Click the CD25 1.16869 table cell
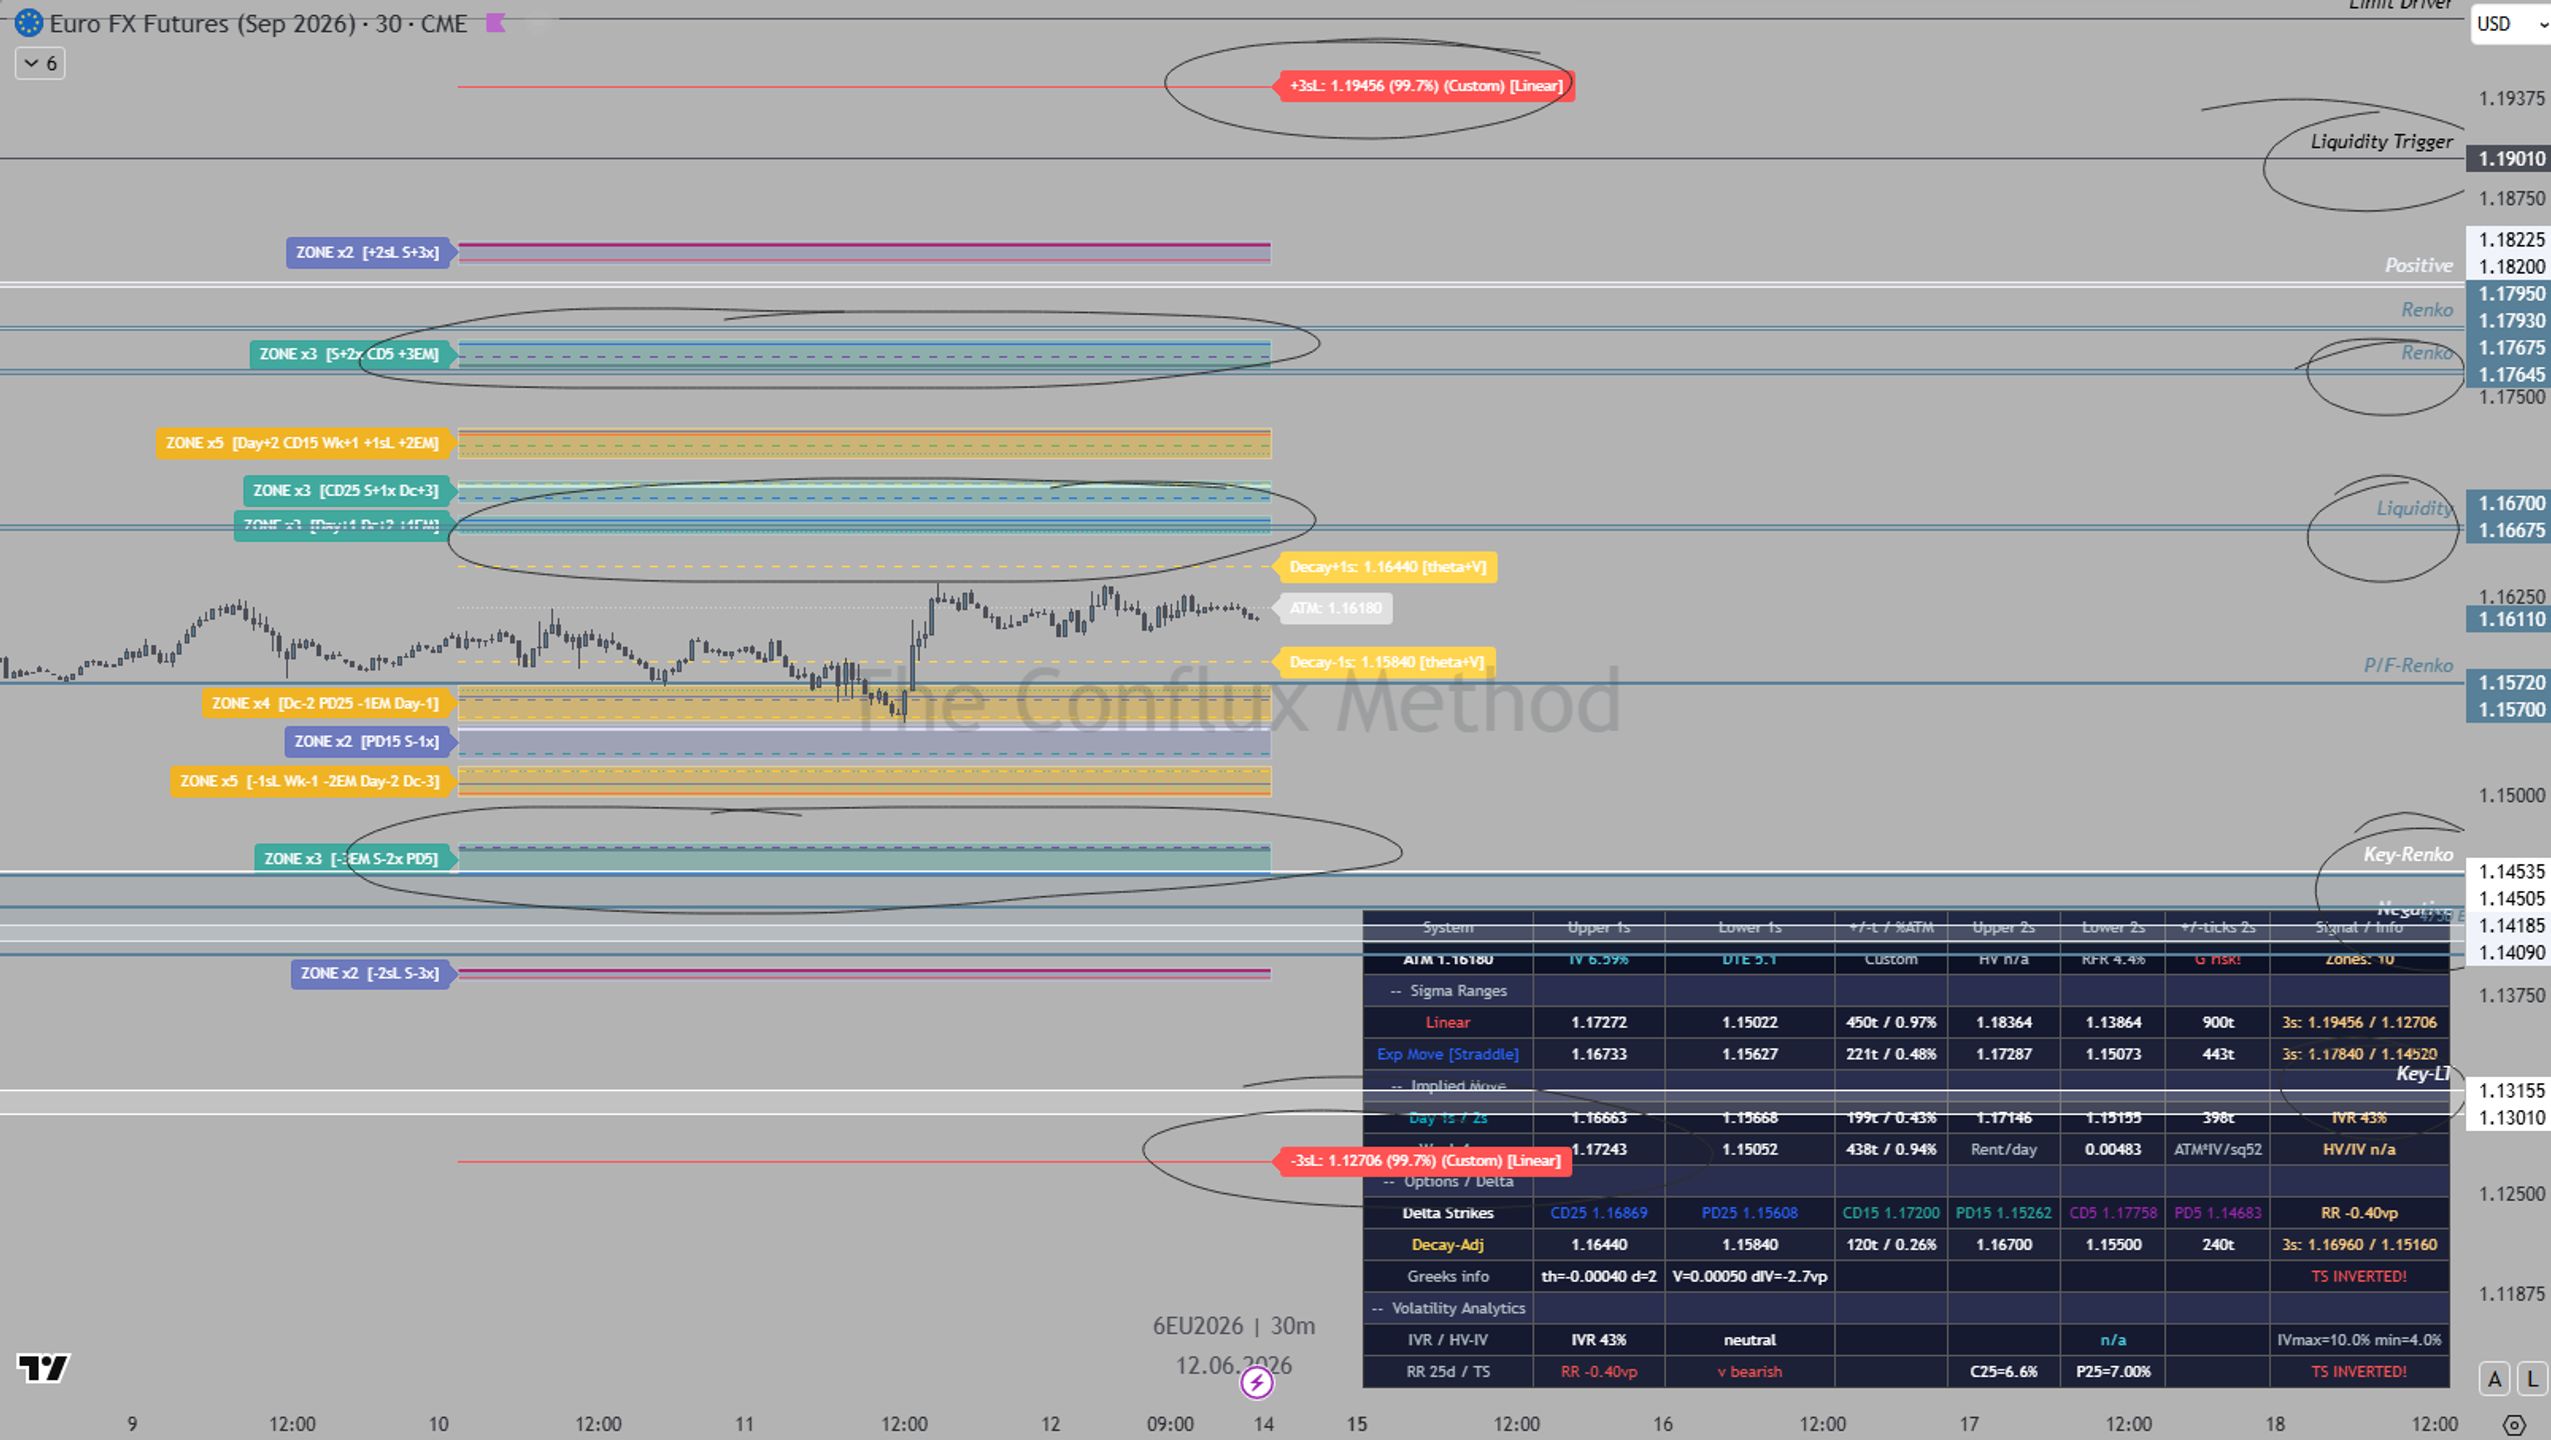 coord(1598,1213)
